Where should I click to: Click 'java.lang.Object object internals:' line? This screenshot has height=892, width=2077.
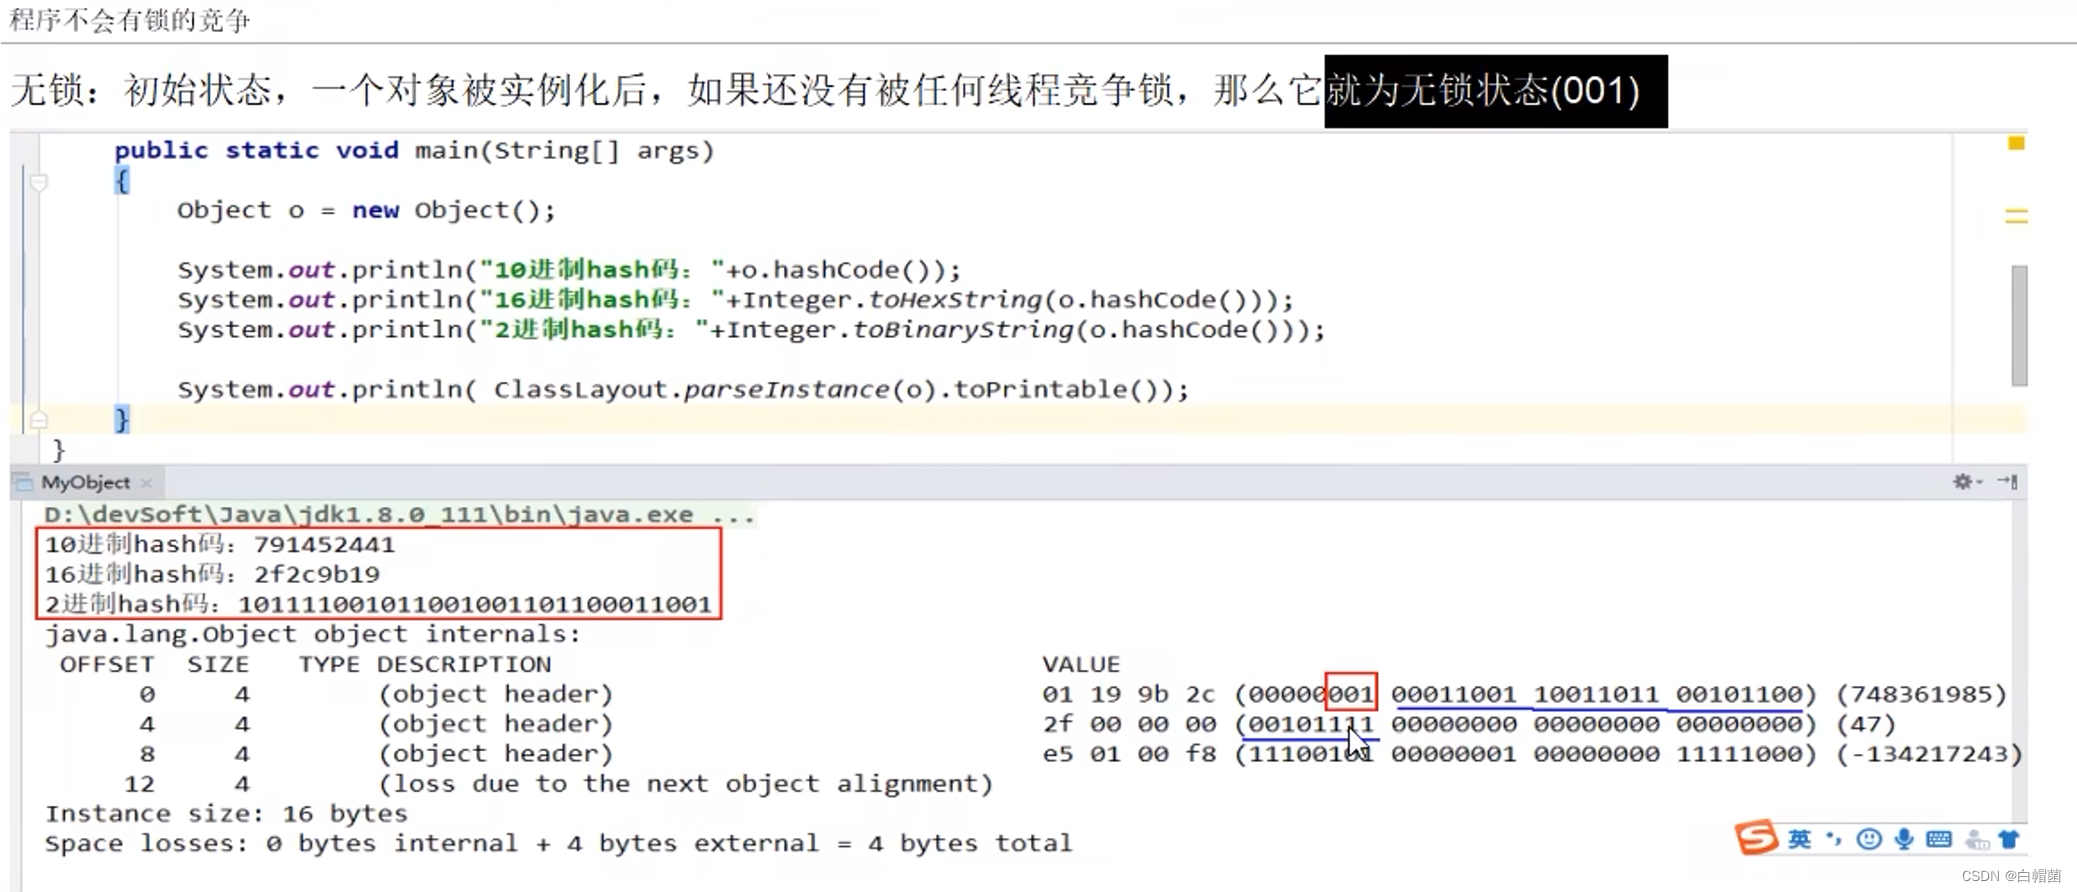[x=312, y=634]
